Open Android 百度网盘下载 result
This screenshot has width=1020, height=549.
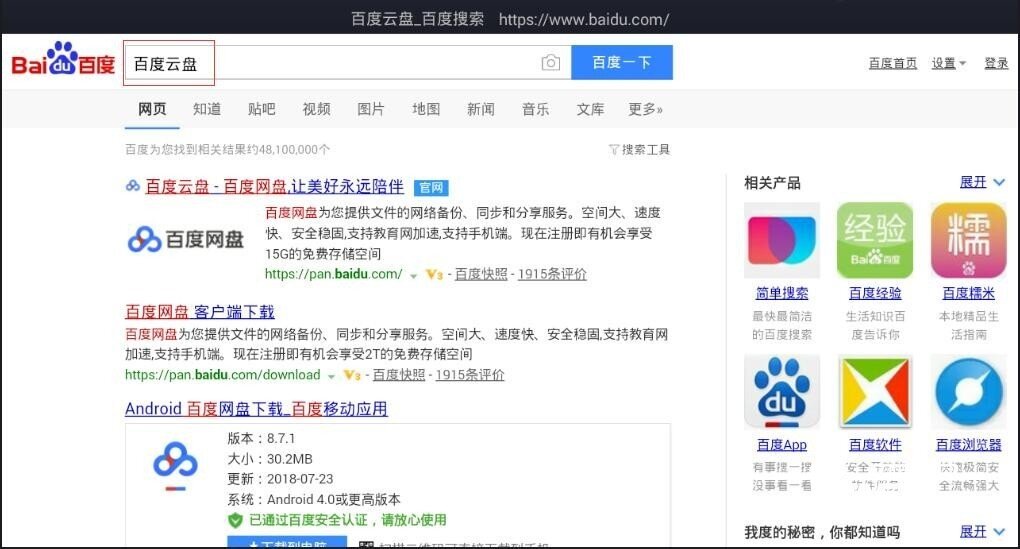pyautogui.click(x=256, y=408)
